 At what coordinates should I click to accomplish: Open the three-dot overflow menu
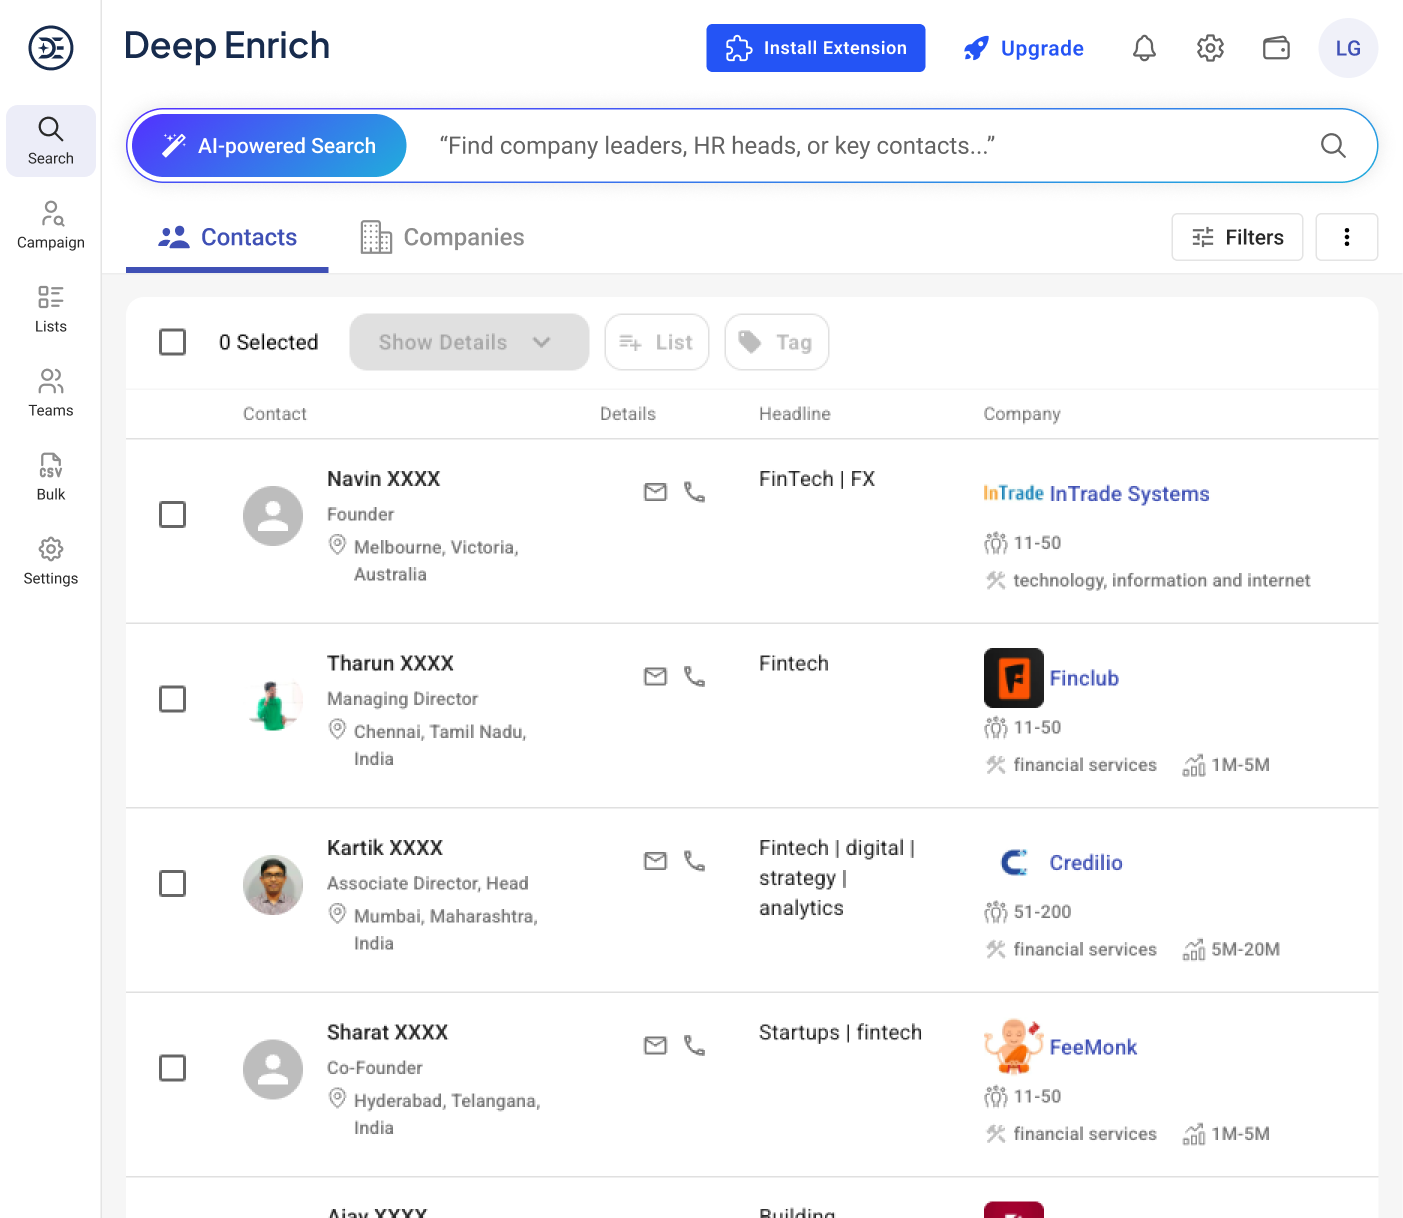[1346, 237]
